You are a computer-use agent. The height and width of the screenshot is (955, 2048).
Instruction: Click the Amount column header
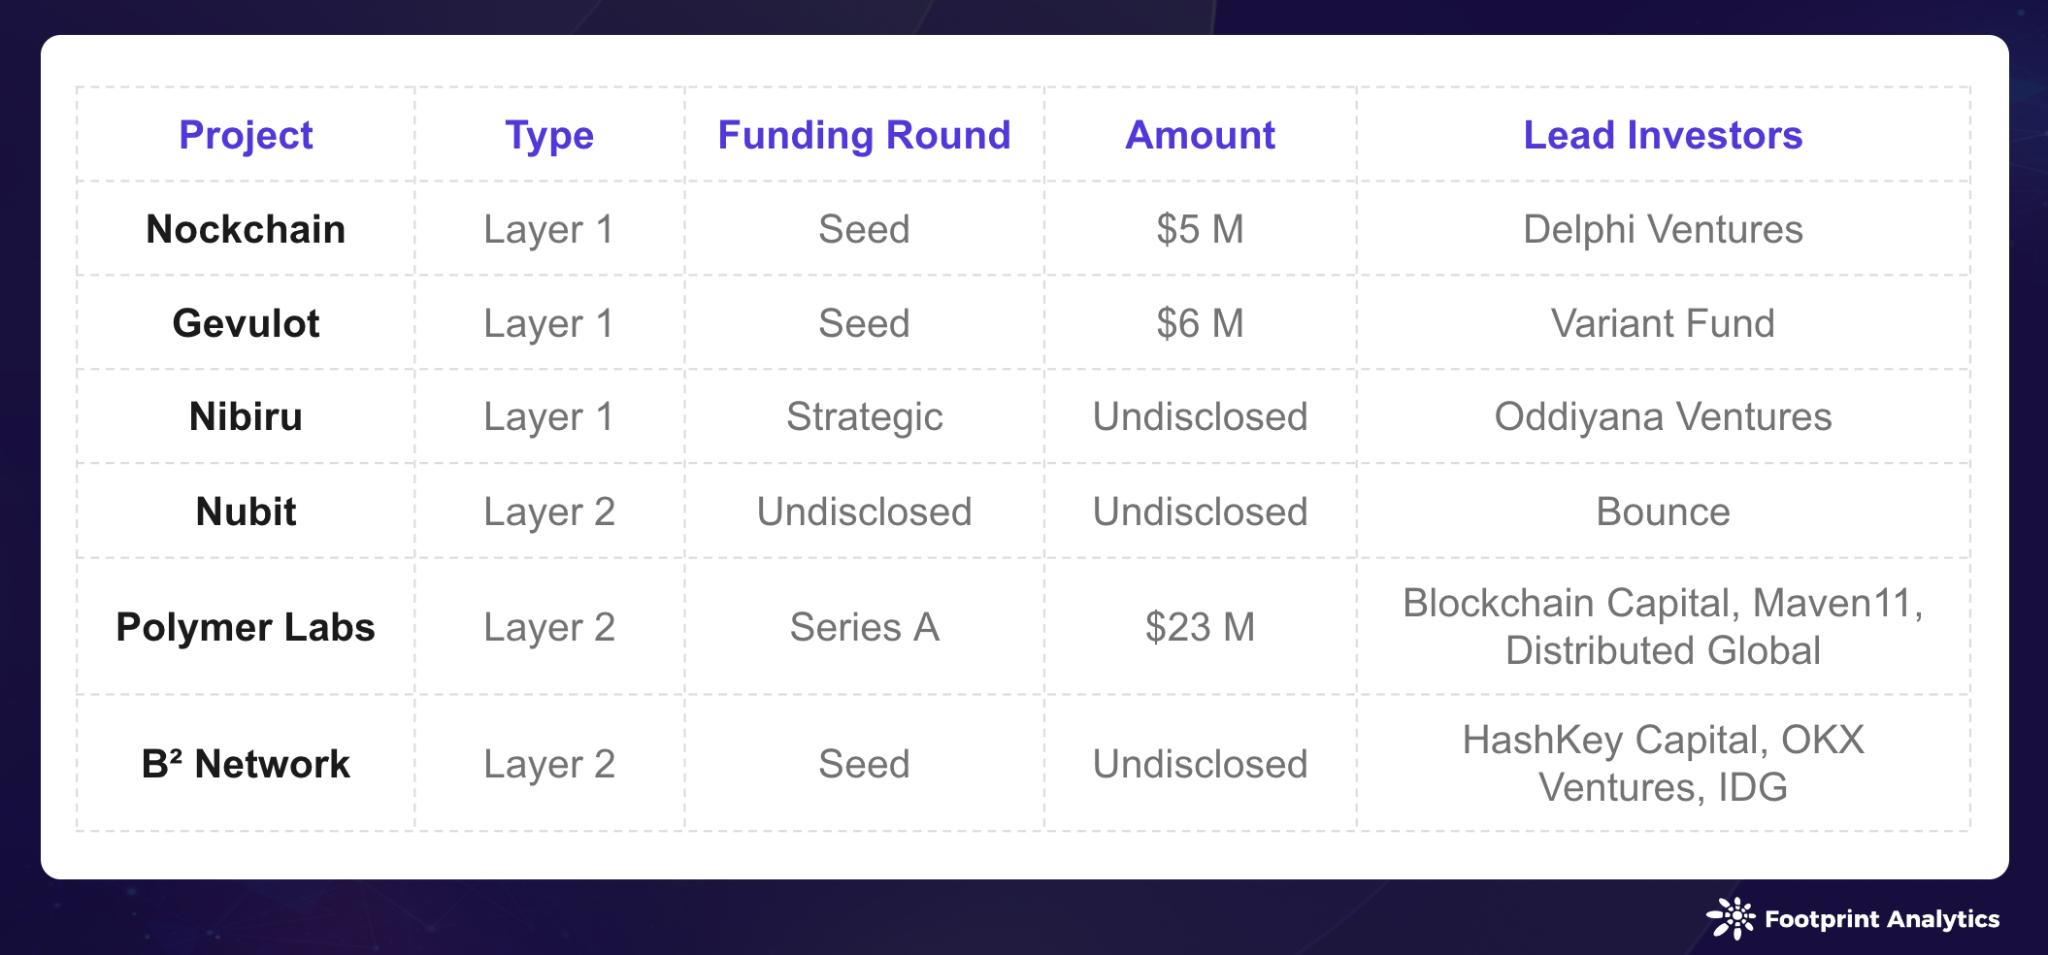coord(1200,135)
